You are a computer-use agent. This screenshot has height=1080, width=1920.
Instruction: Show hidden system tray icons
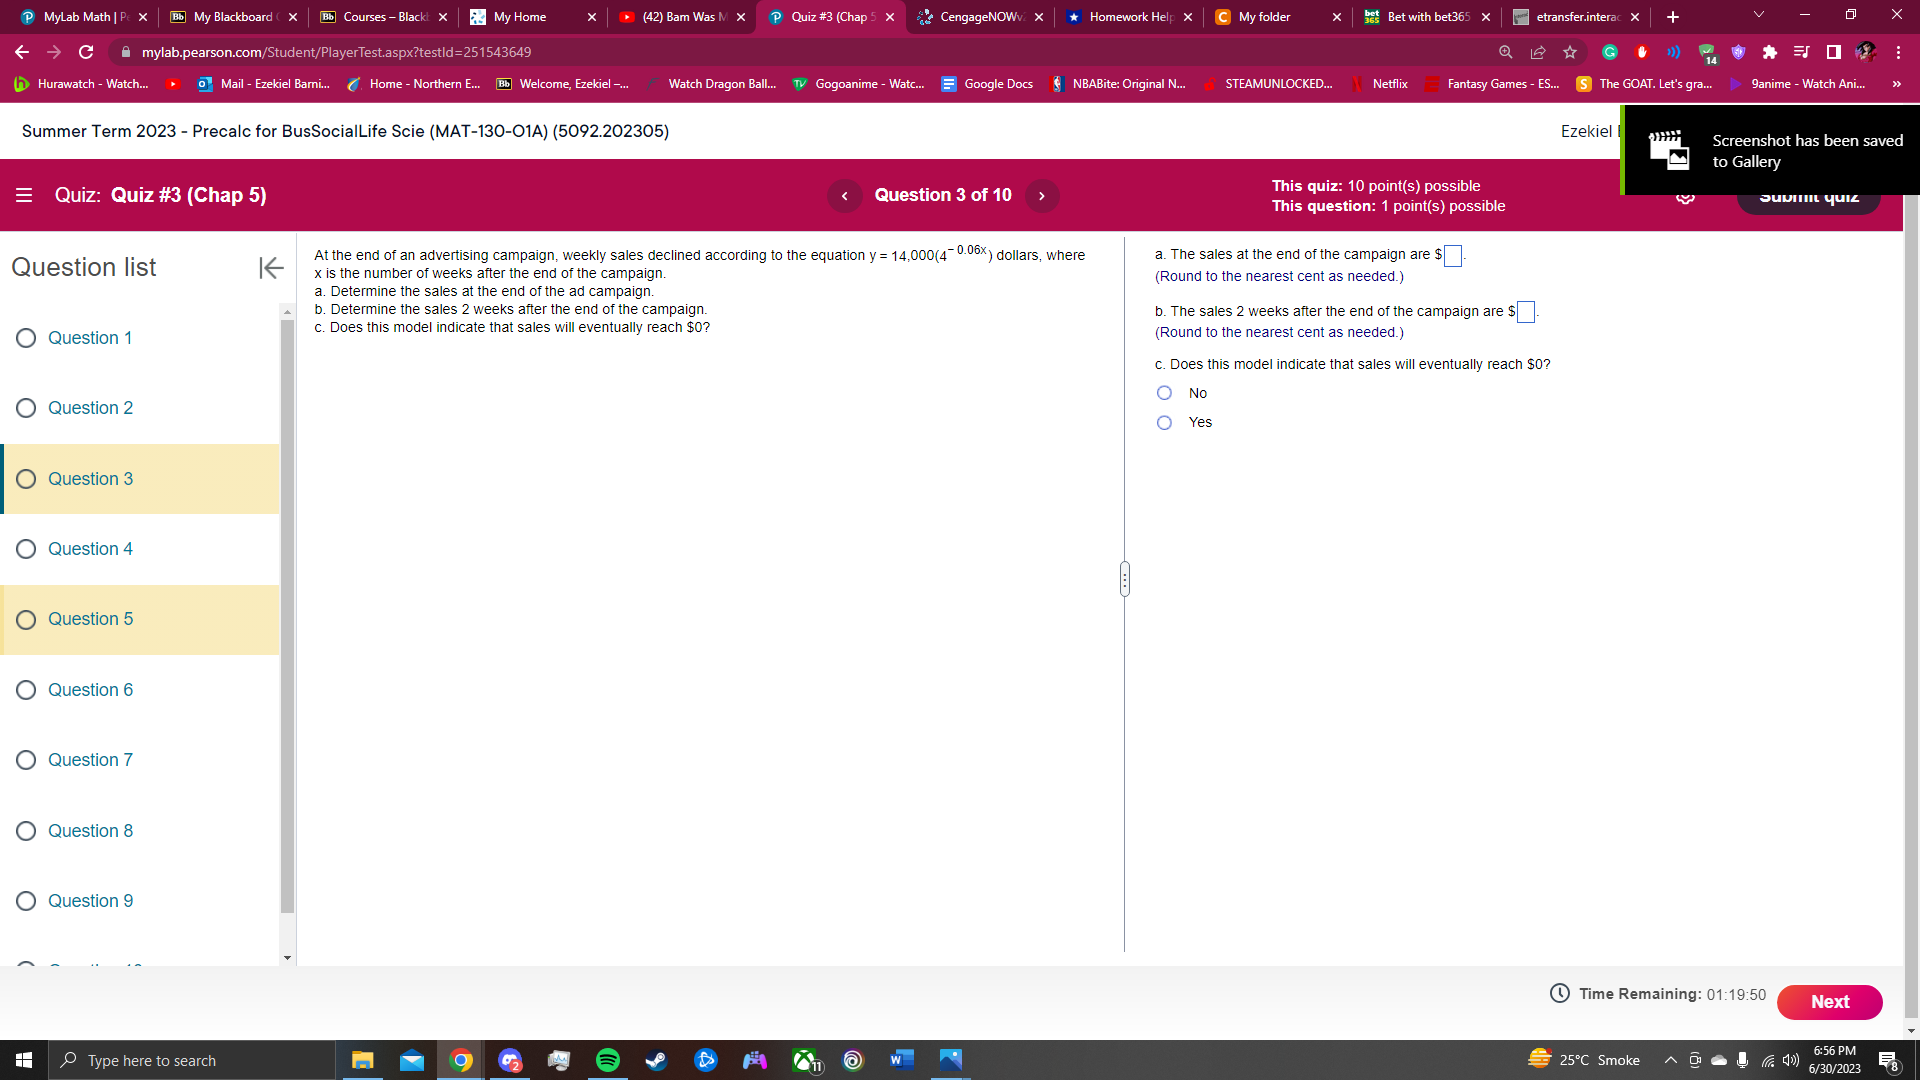[x=1670, y=1060]
